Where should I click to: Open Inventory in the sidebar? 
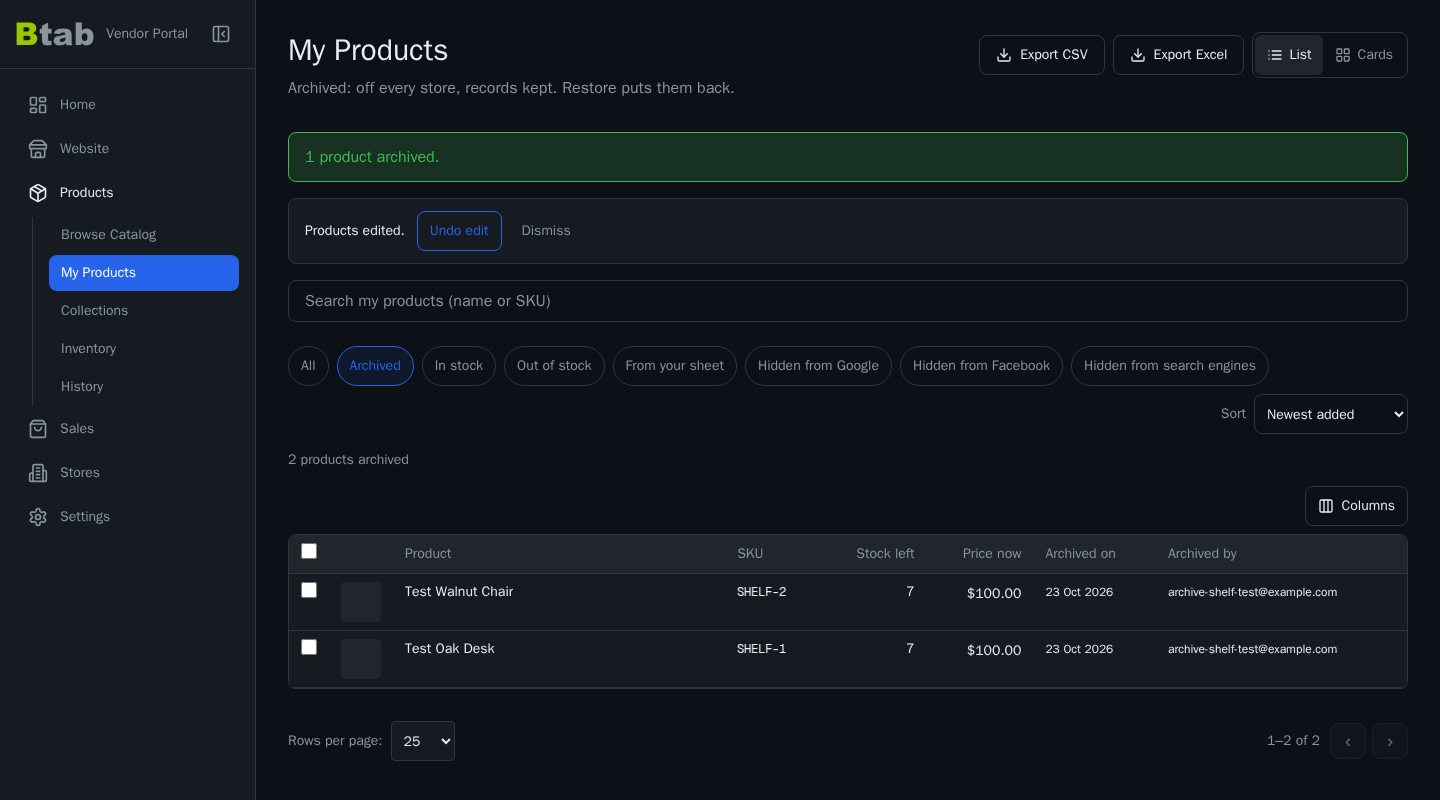coord(144,349)
